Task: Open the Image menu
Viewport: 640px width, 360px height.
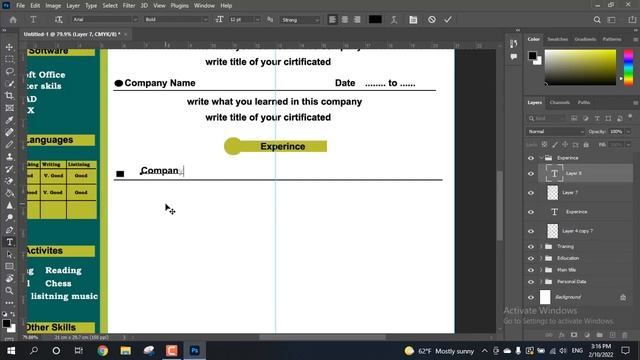Action: pos(53,6)
